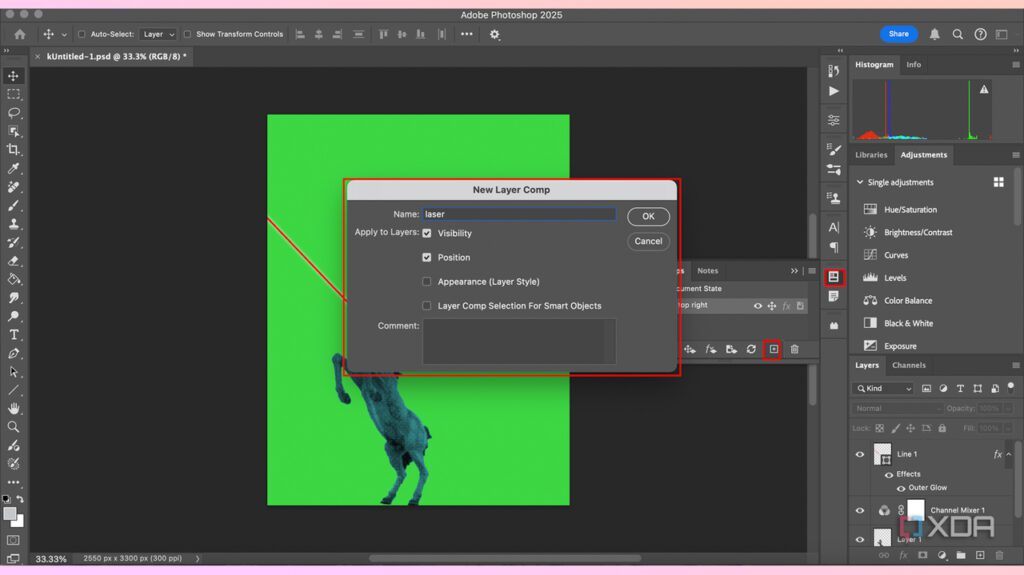The height and width of the screenshot is (575, 1024).
Task: Select the Move tool
Action: coord(13,76)
